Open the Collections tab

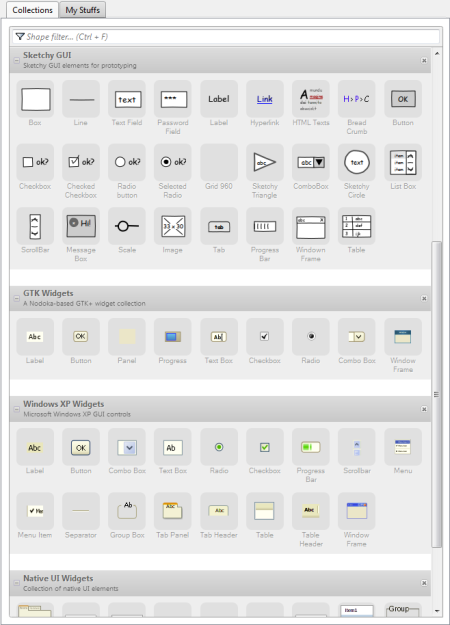pyautogui.click(x=33, y=10)
